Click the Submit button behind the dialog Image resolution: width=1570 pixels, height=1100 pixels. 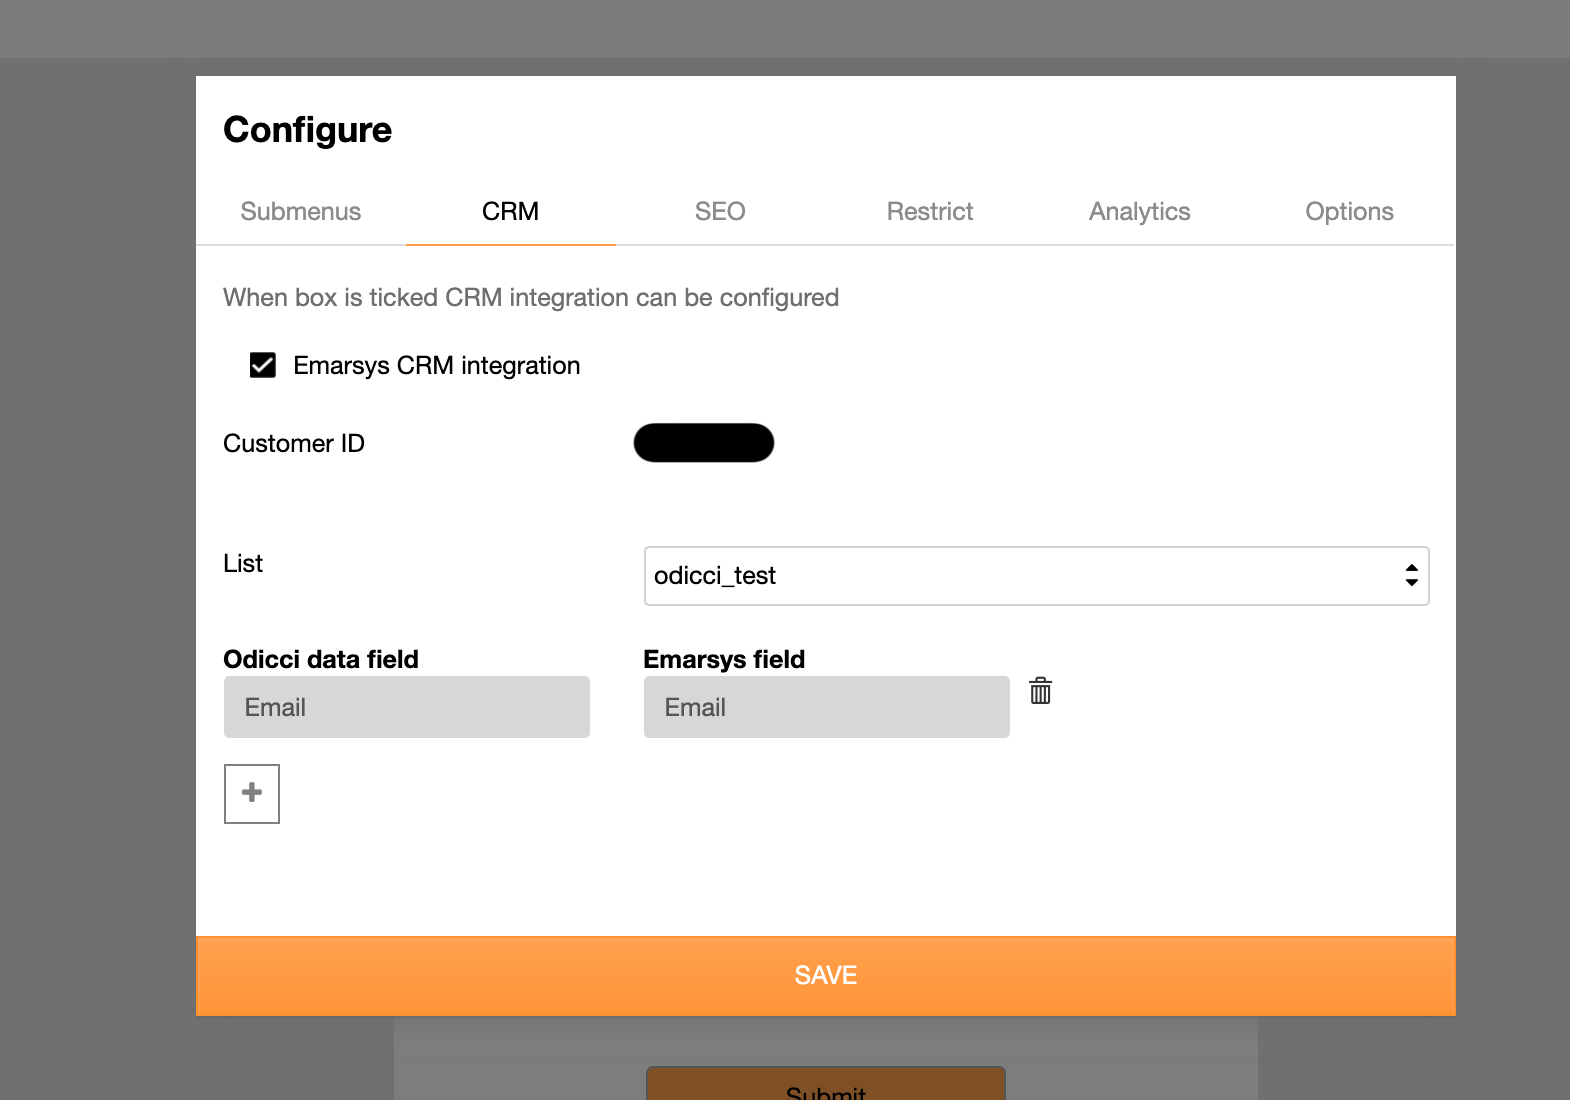826,1086
